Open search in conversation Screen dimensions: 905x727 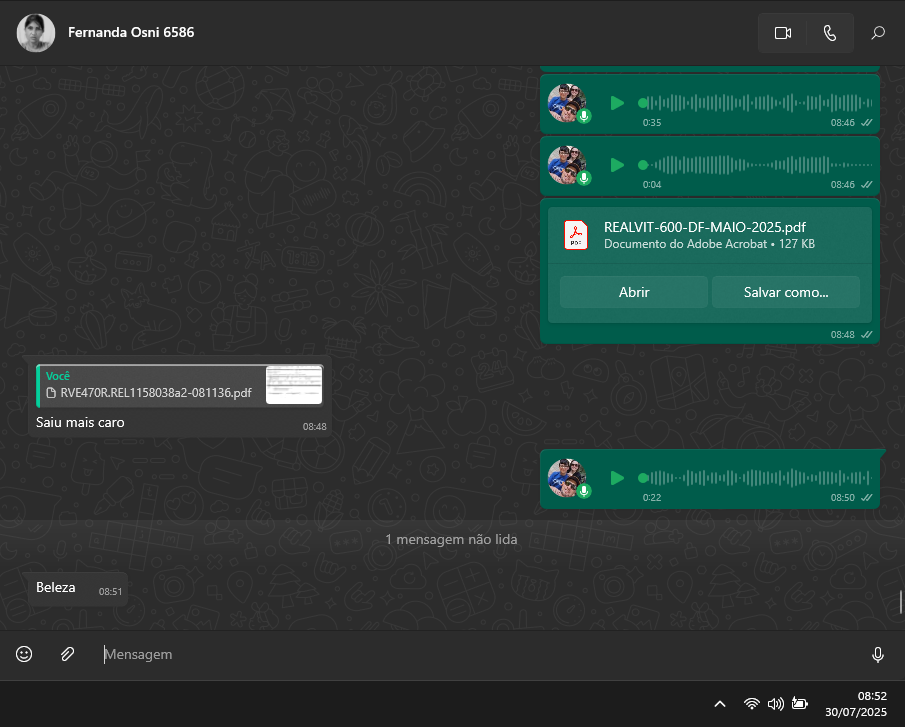tap(878, 33)
